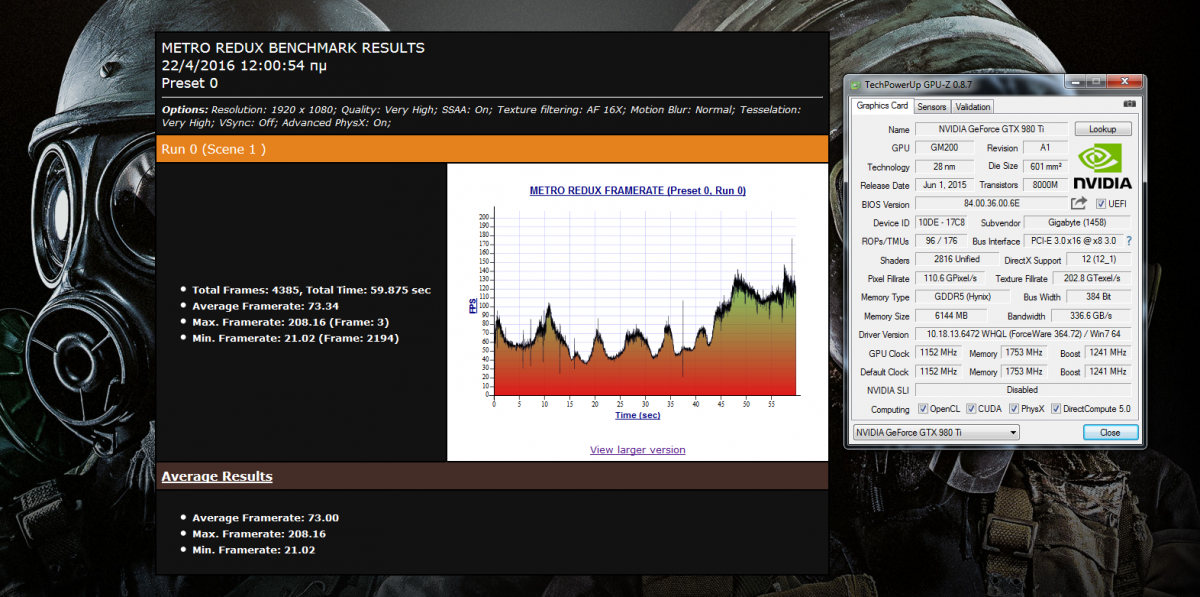
Task: Toggle the OpenCL checkbox
Action: click(922, 409)
